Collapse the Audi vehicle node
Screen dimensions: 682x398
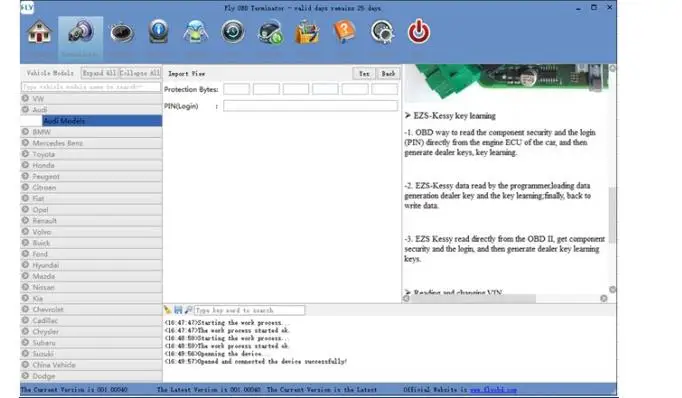click(x=25, y=110)
